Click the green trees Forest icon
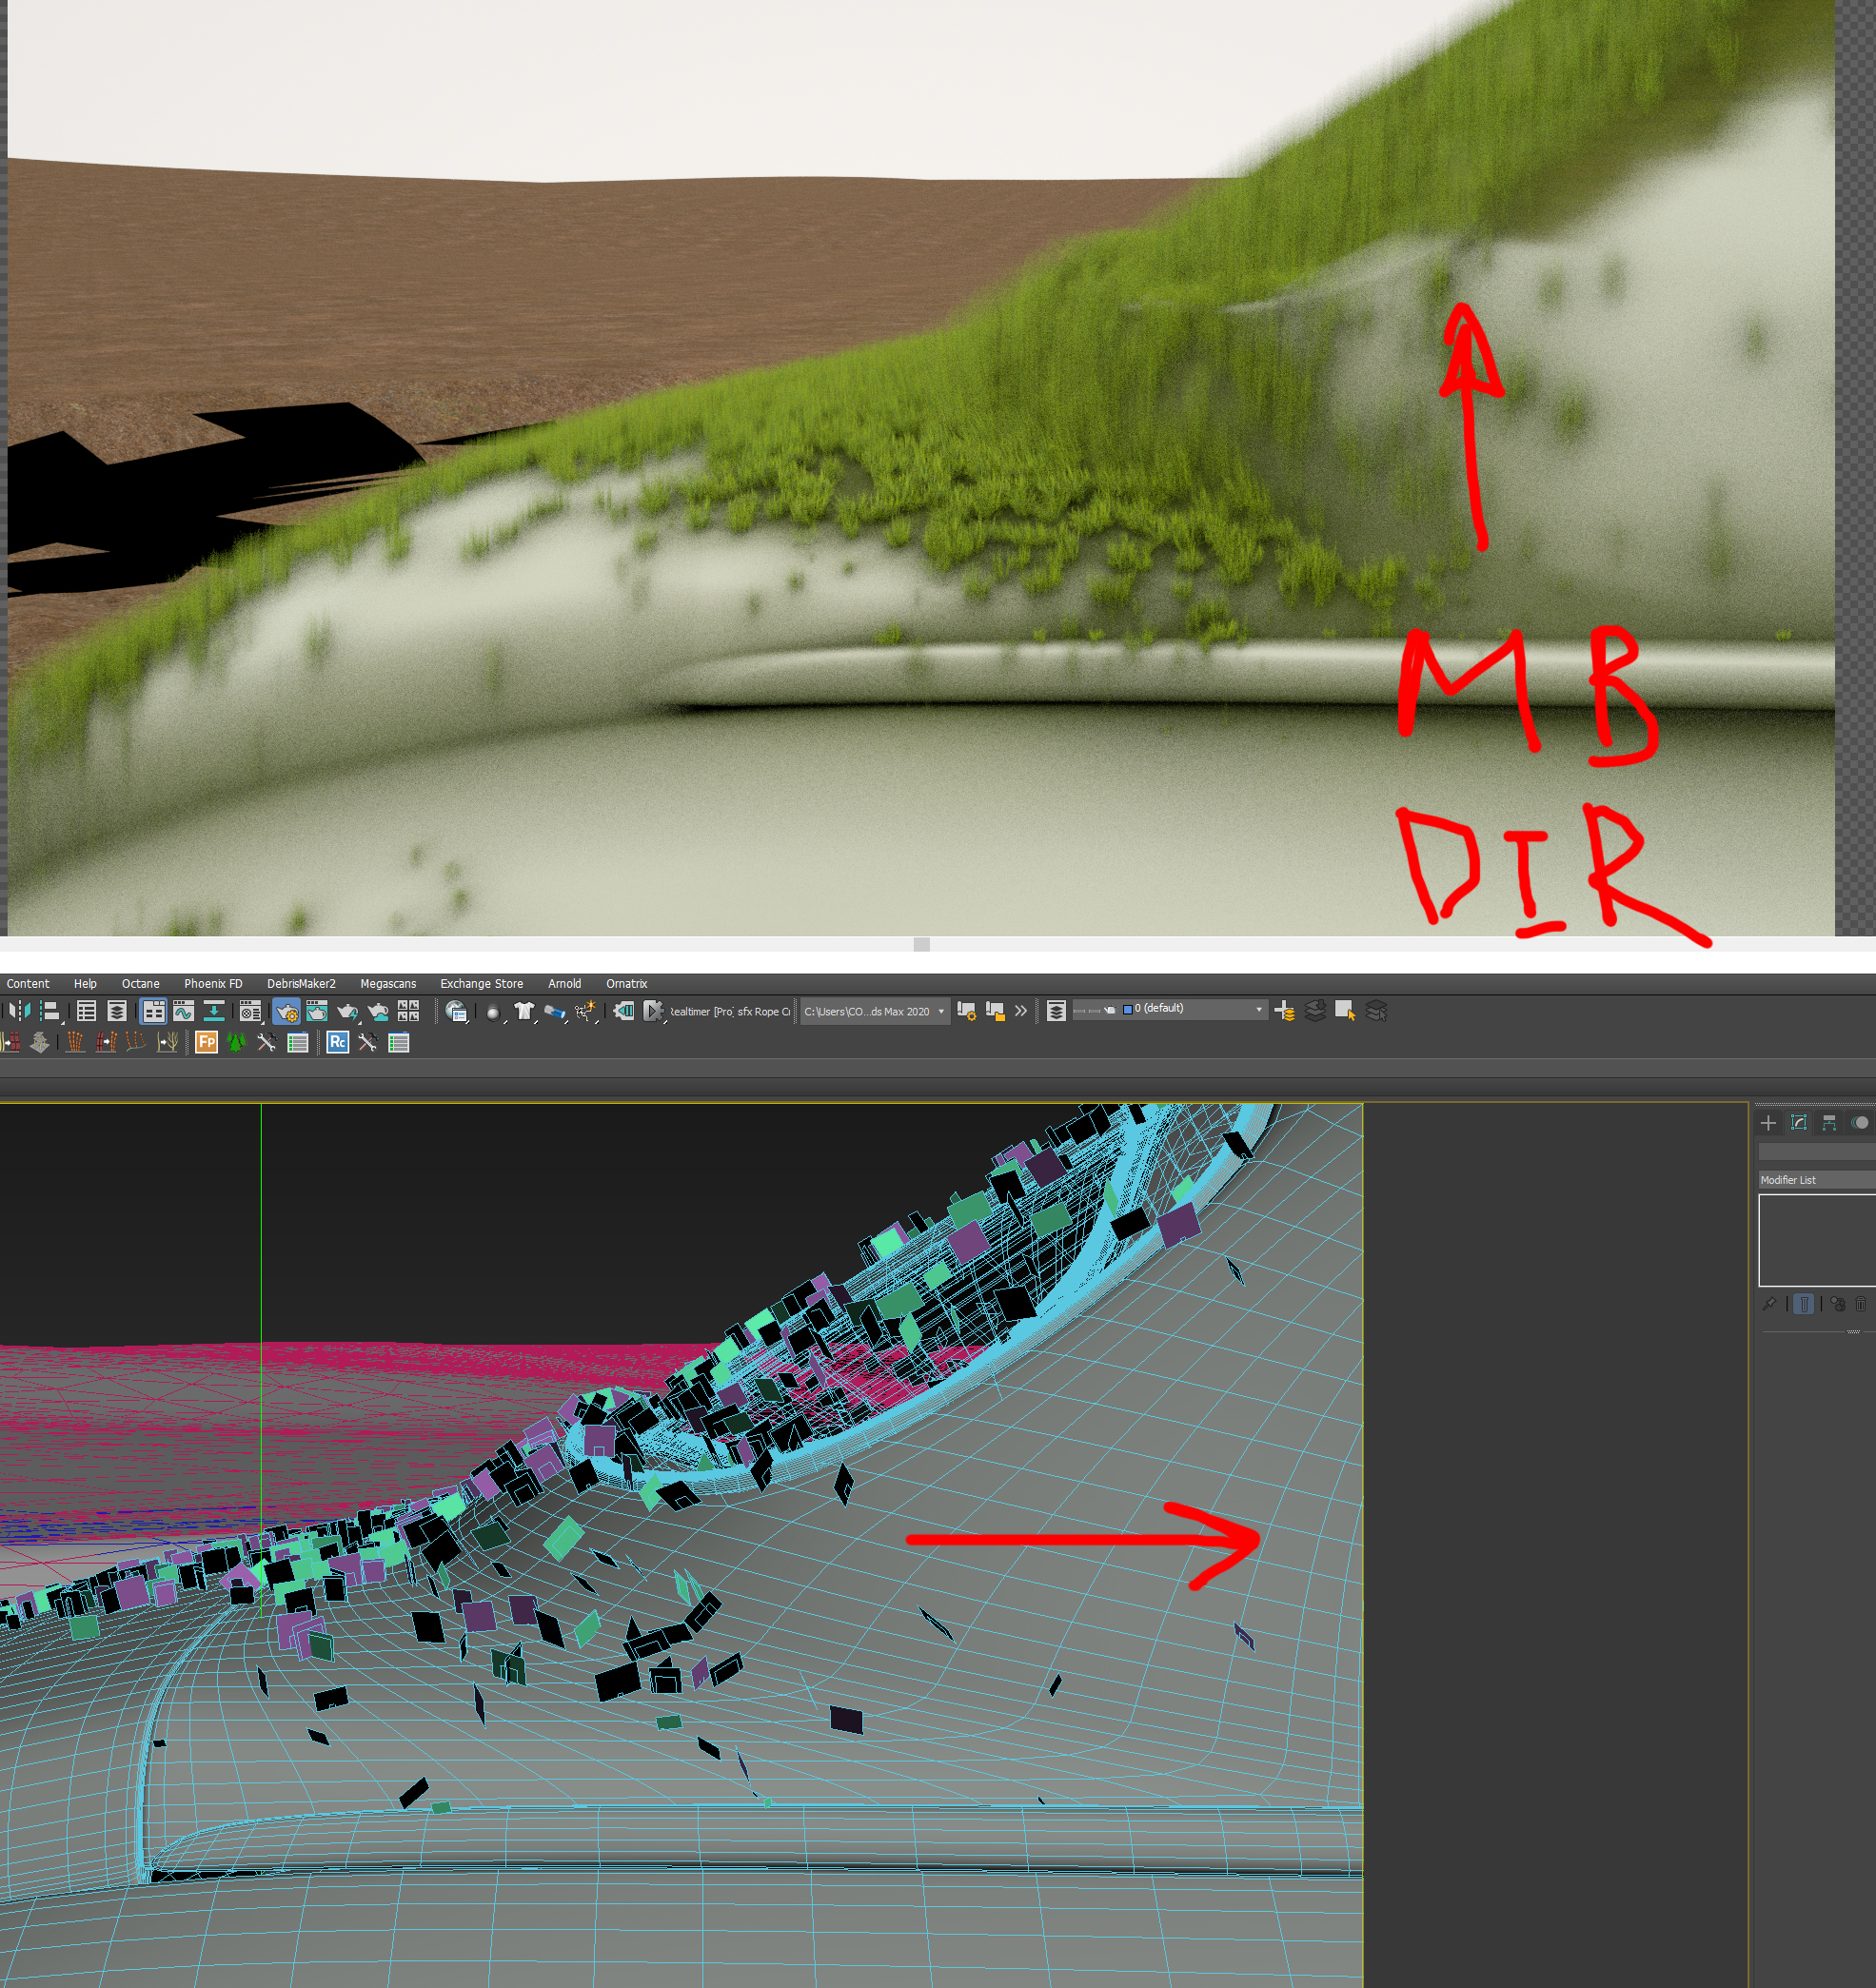Screen dimensions: 1876x1988 click(236, 1043)
